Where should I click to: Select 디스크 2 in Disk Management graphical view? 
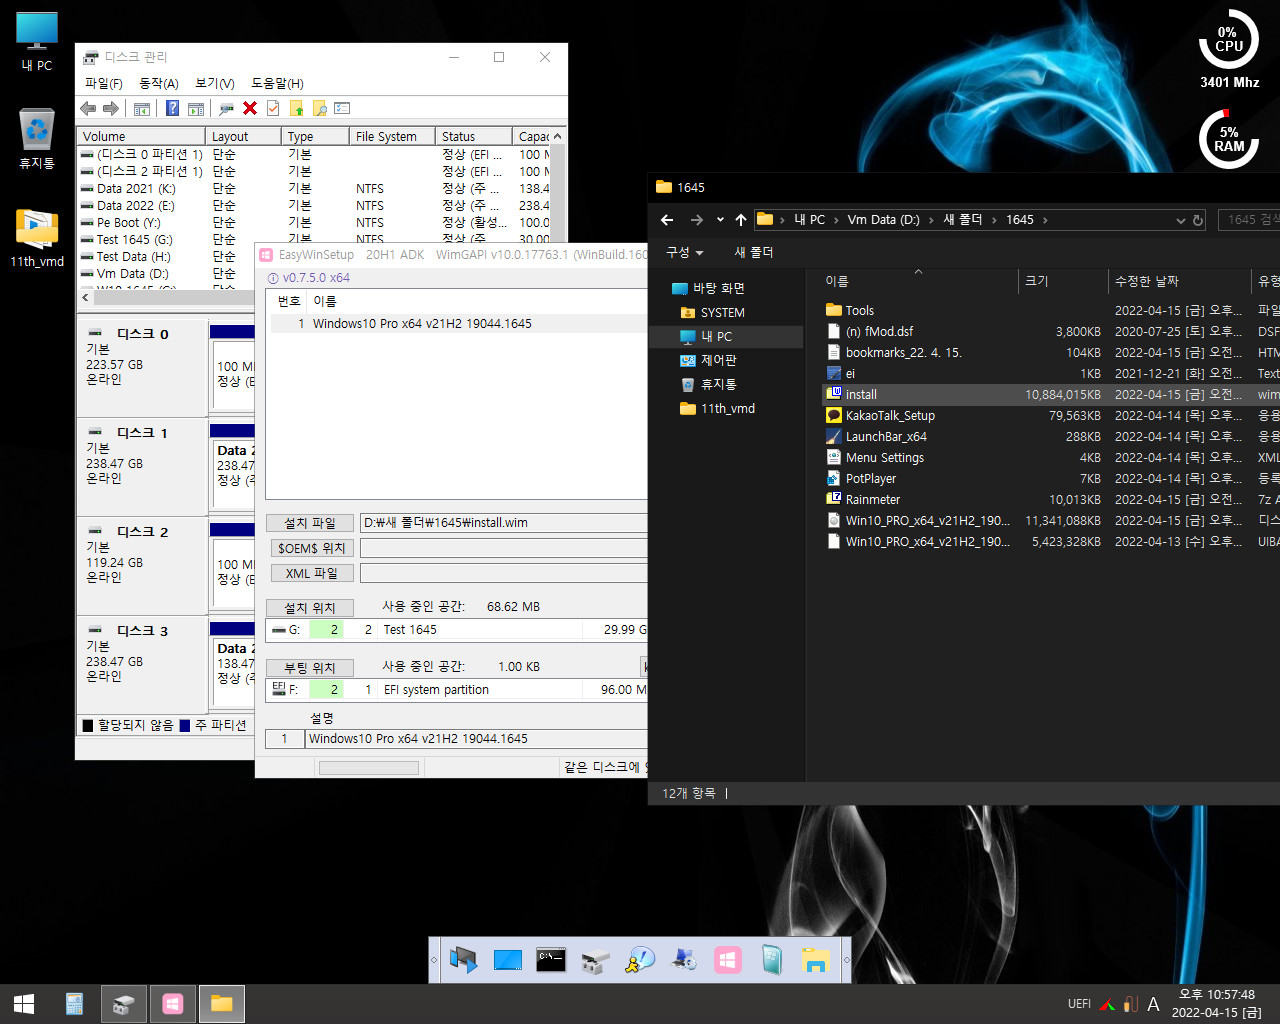click(142, 565)
